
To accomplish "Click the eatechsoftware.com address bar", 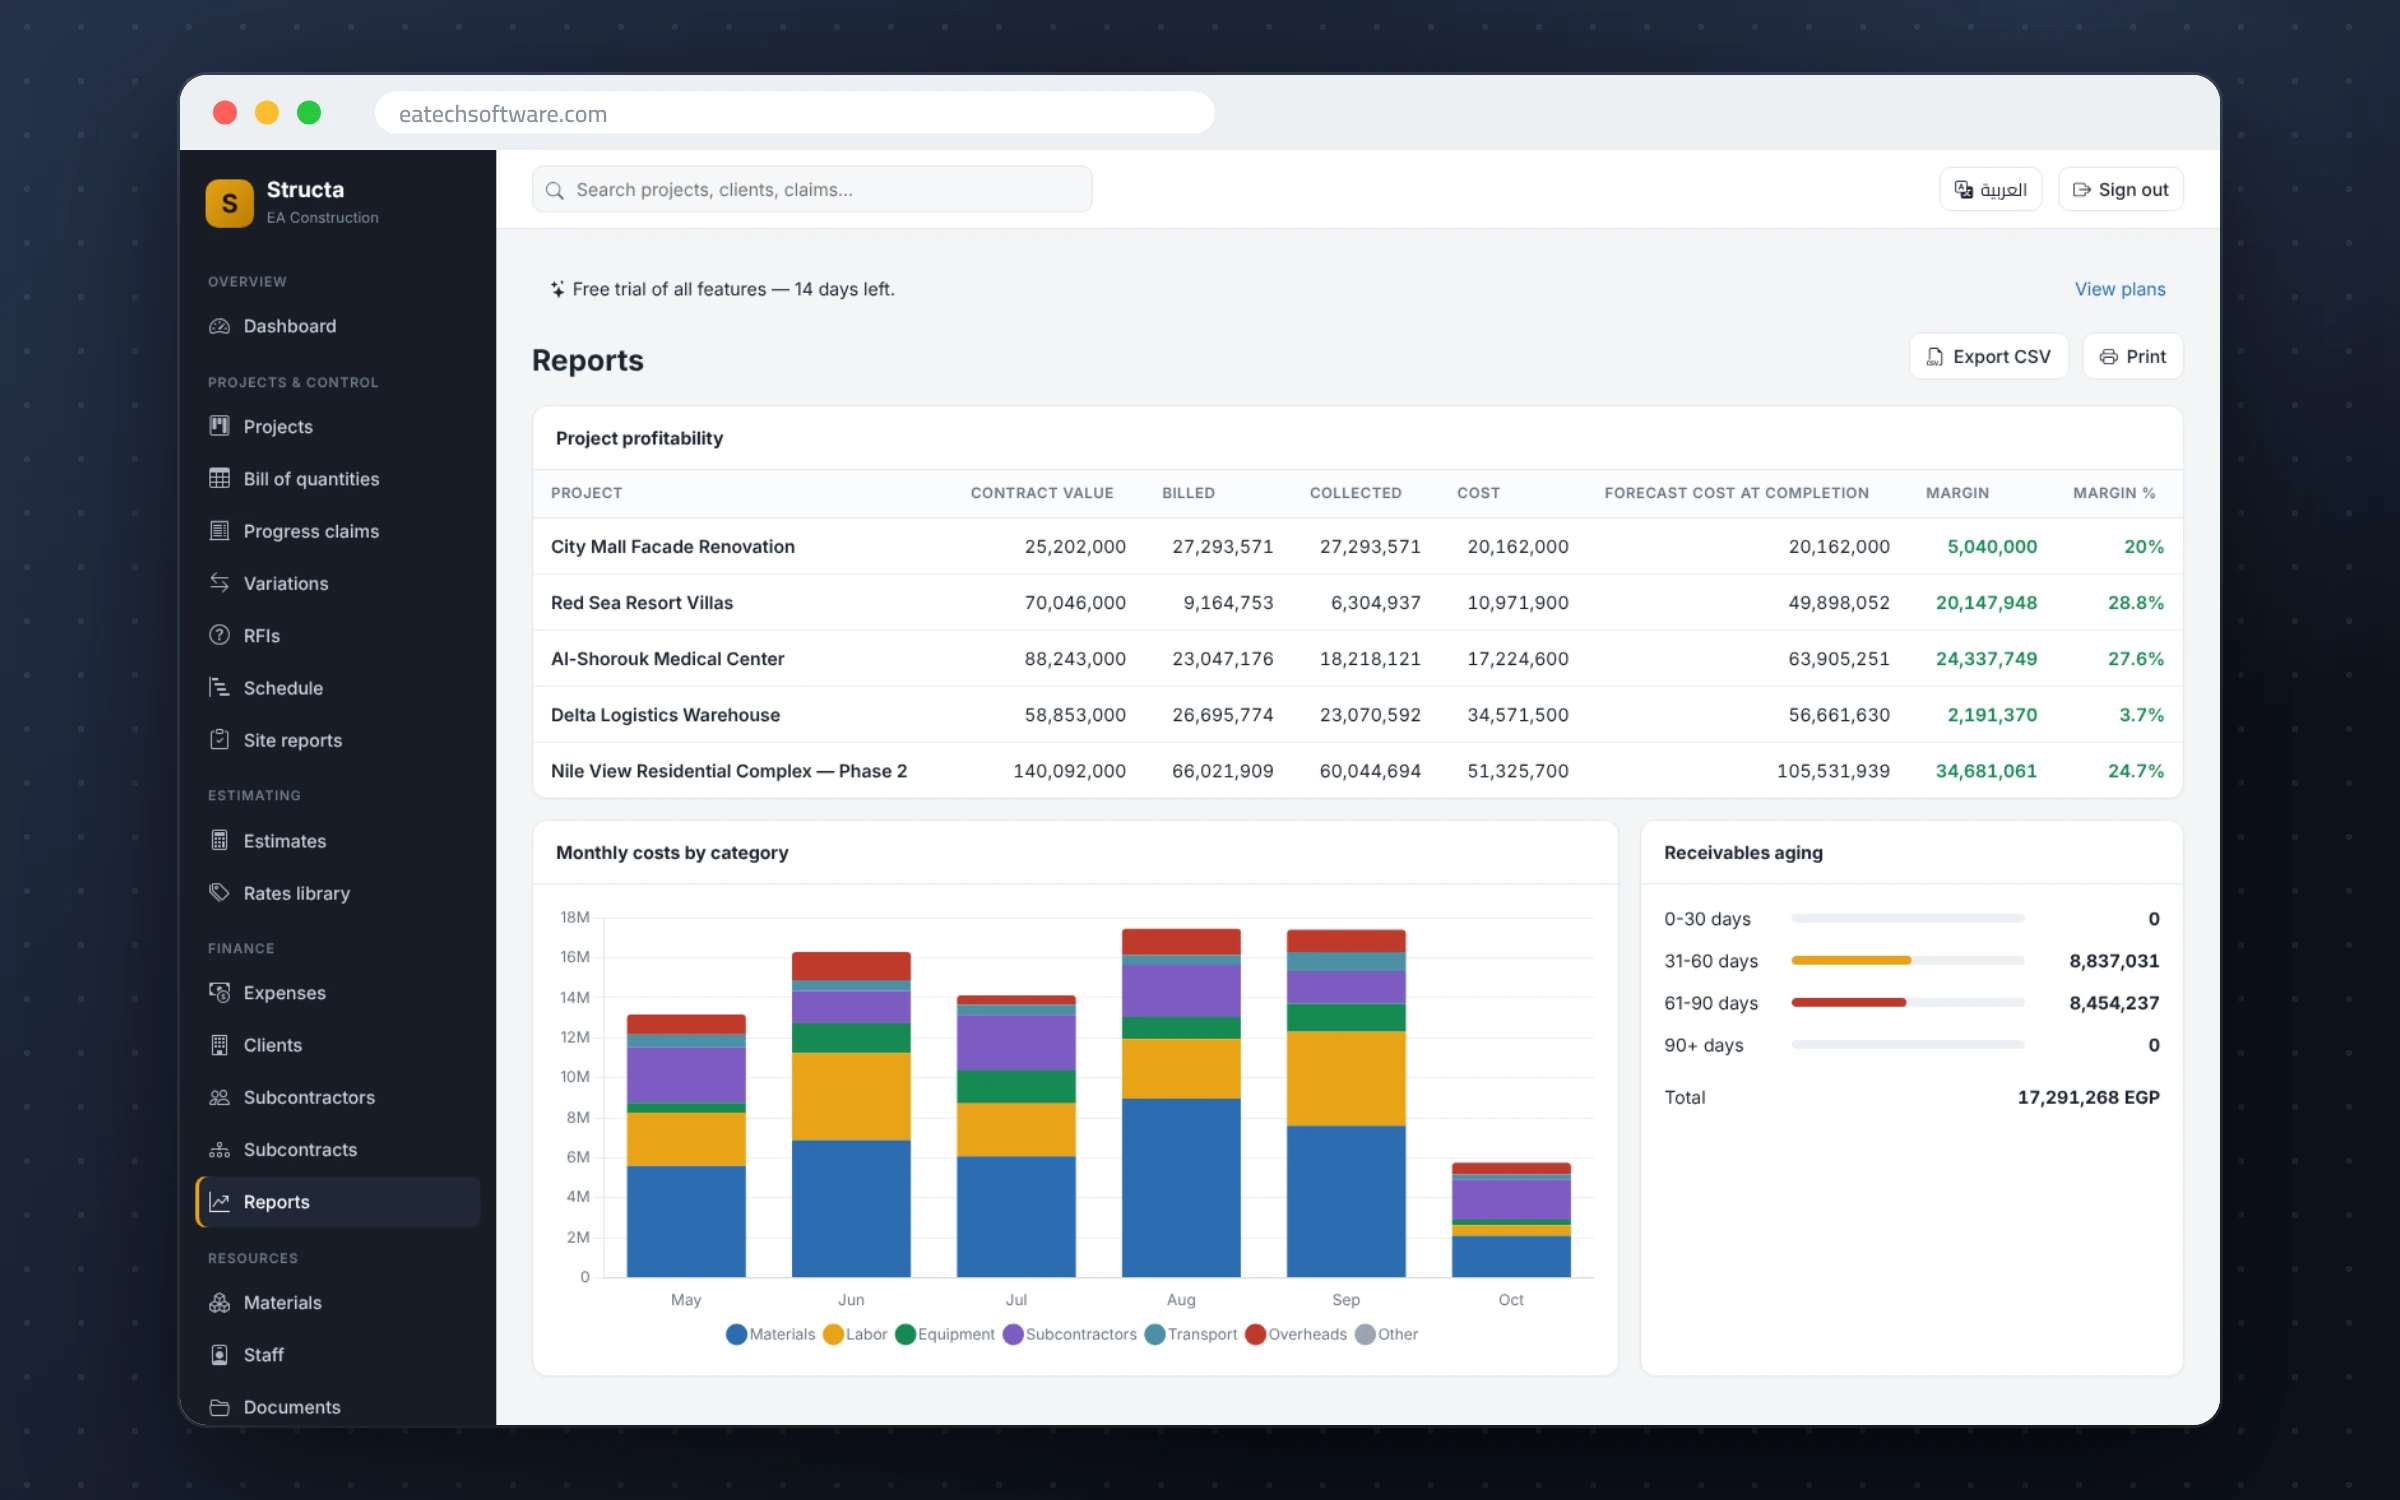I will [x=795, y=114].
